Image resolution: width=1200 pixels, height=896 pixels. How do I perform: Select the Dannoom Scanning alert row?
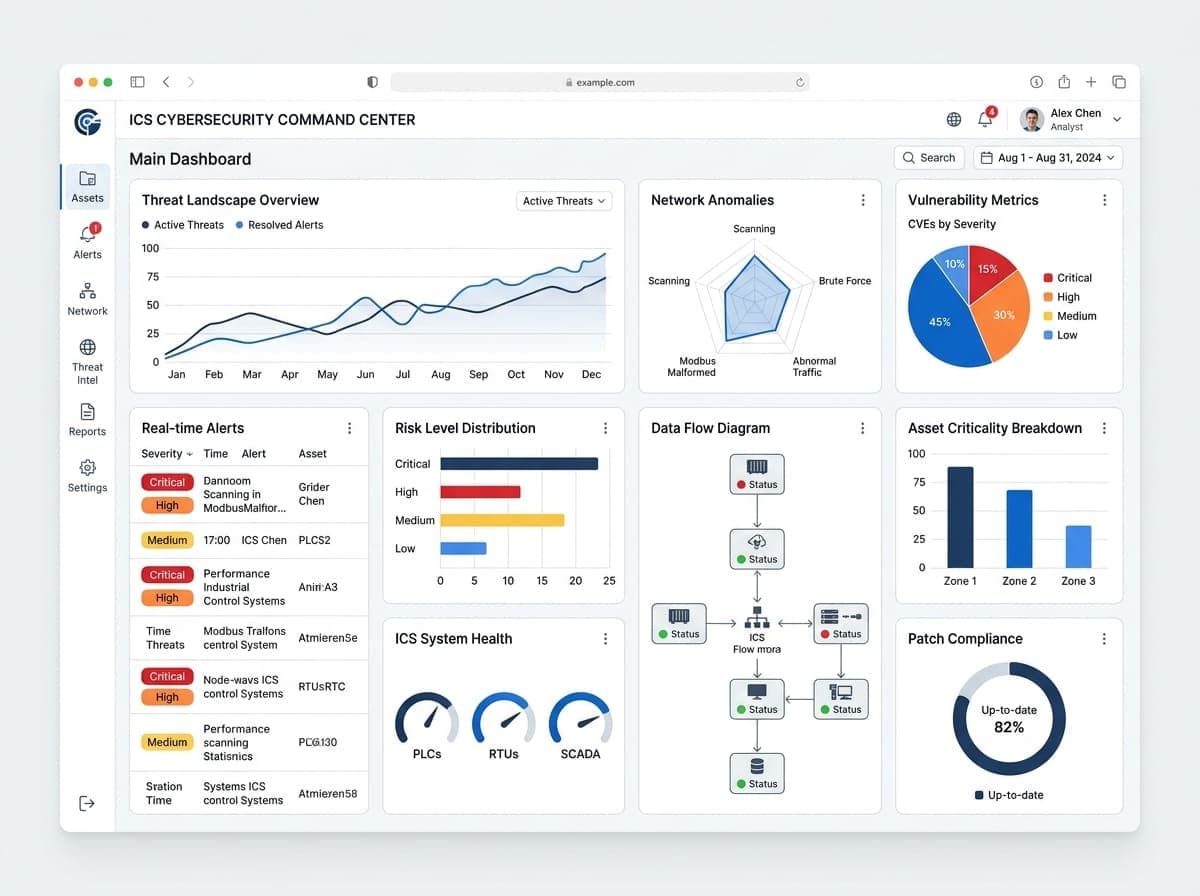coord(249,494)
